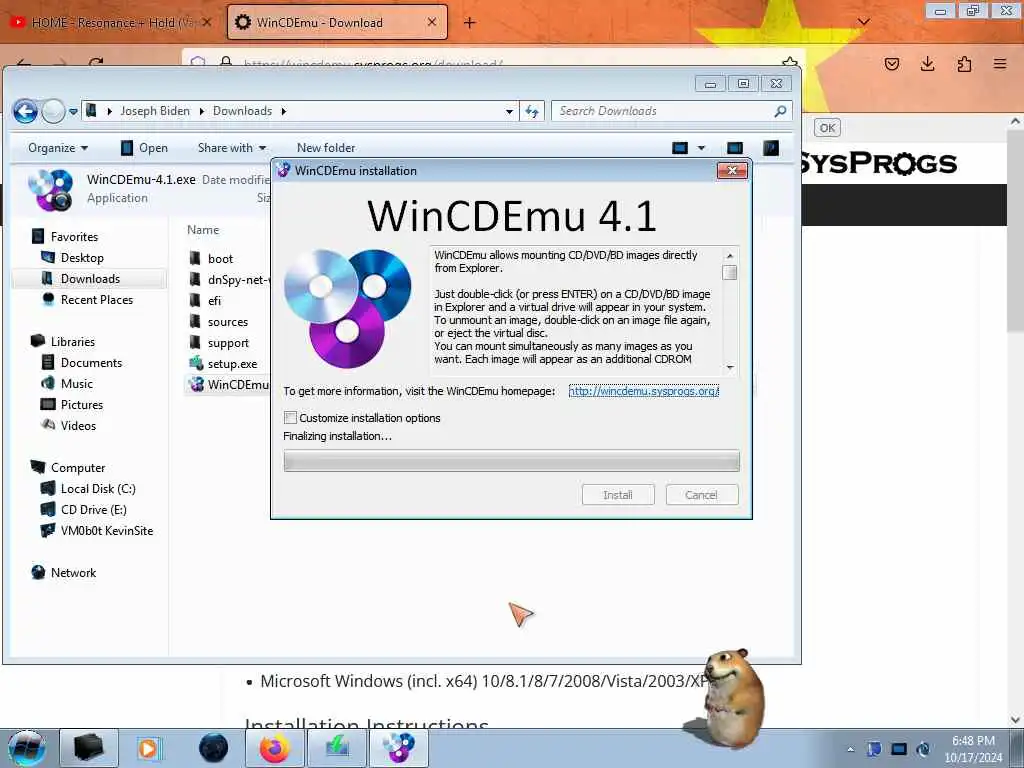Open media player taskbar icon
Screen dimensions: 1024x768
(x=149, y=748)
